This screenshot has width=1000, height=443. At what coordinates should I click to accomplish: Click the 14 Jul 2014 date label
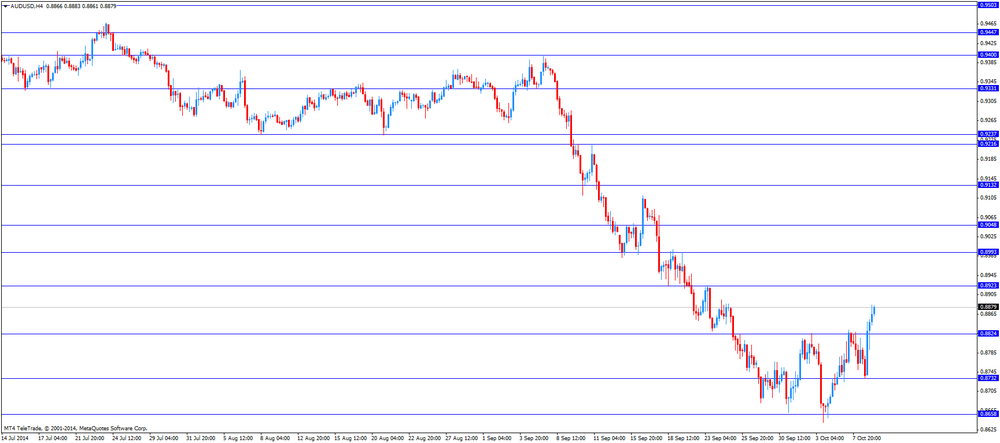click(16, 439)
